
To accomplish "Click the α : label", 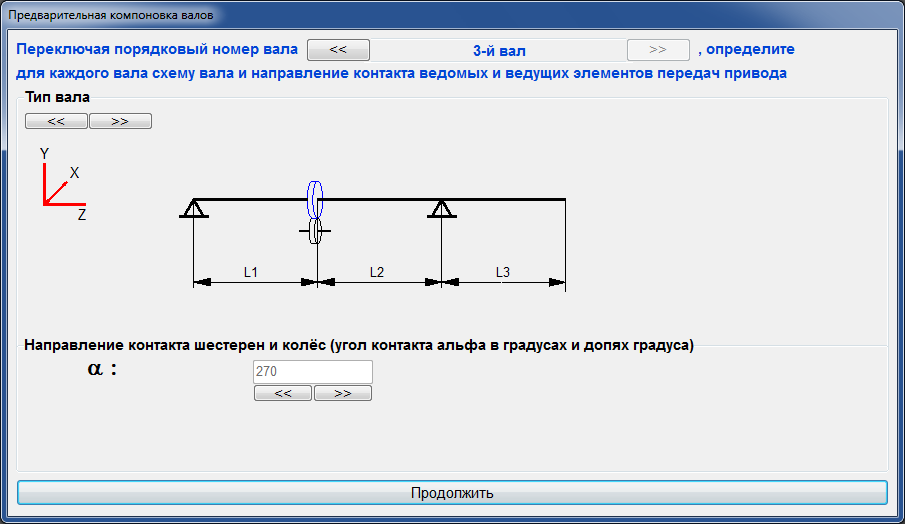I will click(102, 368).
